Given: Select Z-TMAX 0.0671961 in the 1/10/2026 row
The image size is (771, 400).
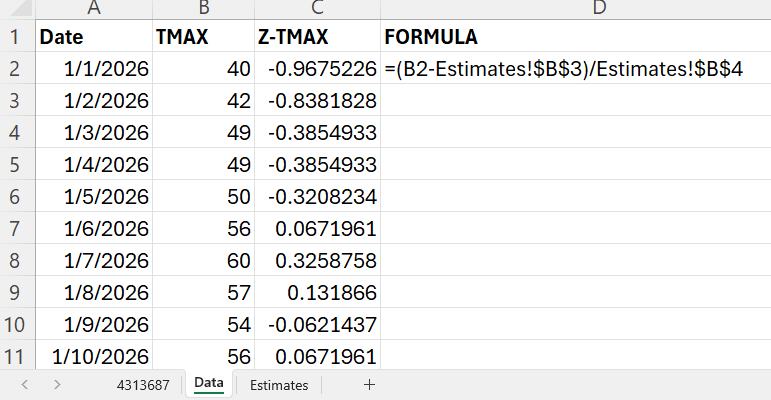Looking at the screenshot, I should click(318, 355).
